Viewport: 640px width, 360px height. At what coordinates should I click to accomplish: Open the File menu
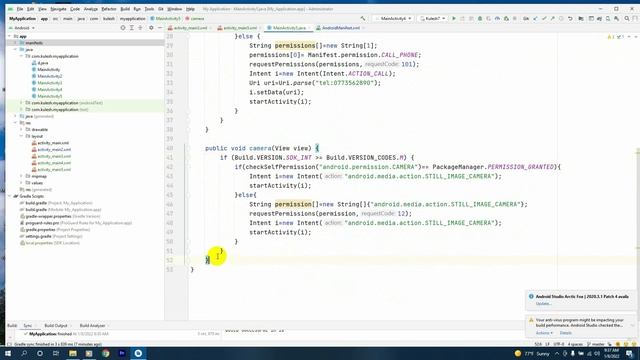(20, 9)
